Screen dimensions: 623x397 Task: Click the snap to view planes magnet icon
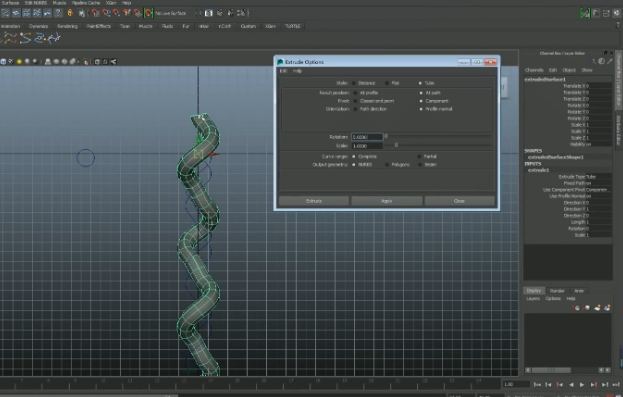click(137, 13)
